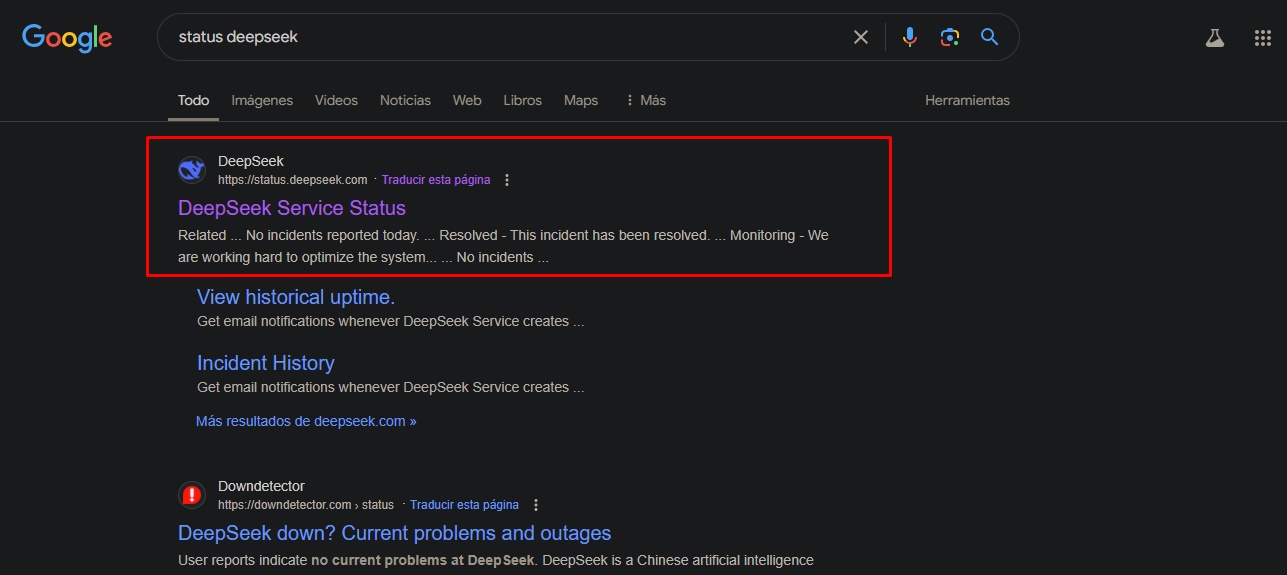The image size is (1287, 575).
Task: Open the 'View historical uptime.' sitelink
Action: pos(296,297)
